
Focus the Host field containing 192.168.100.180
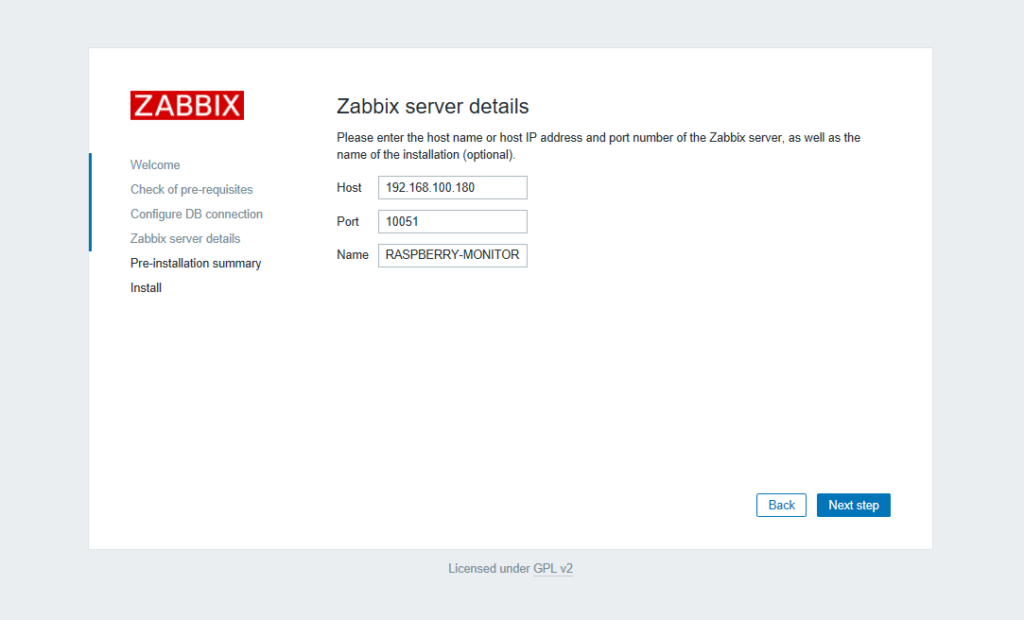(x=452, y=188)
